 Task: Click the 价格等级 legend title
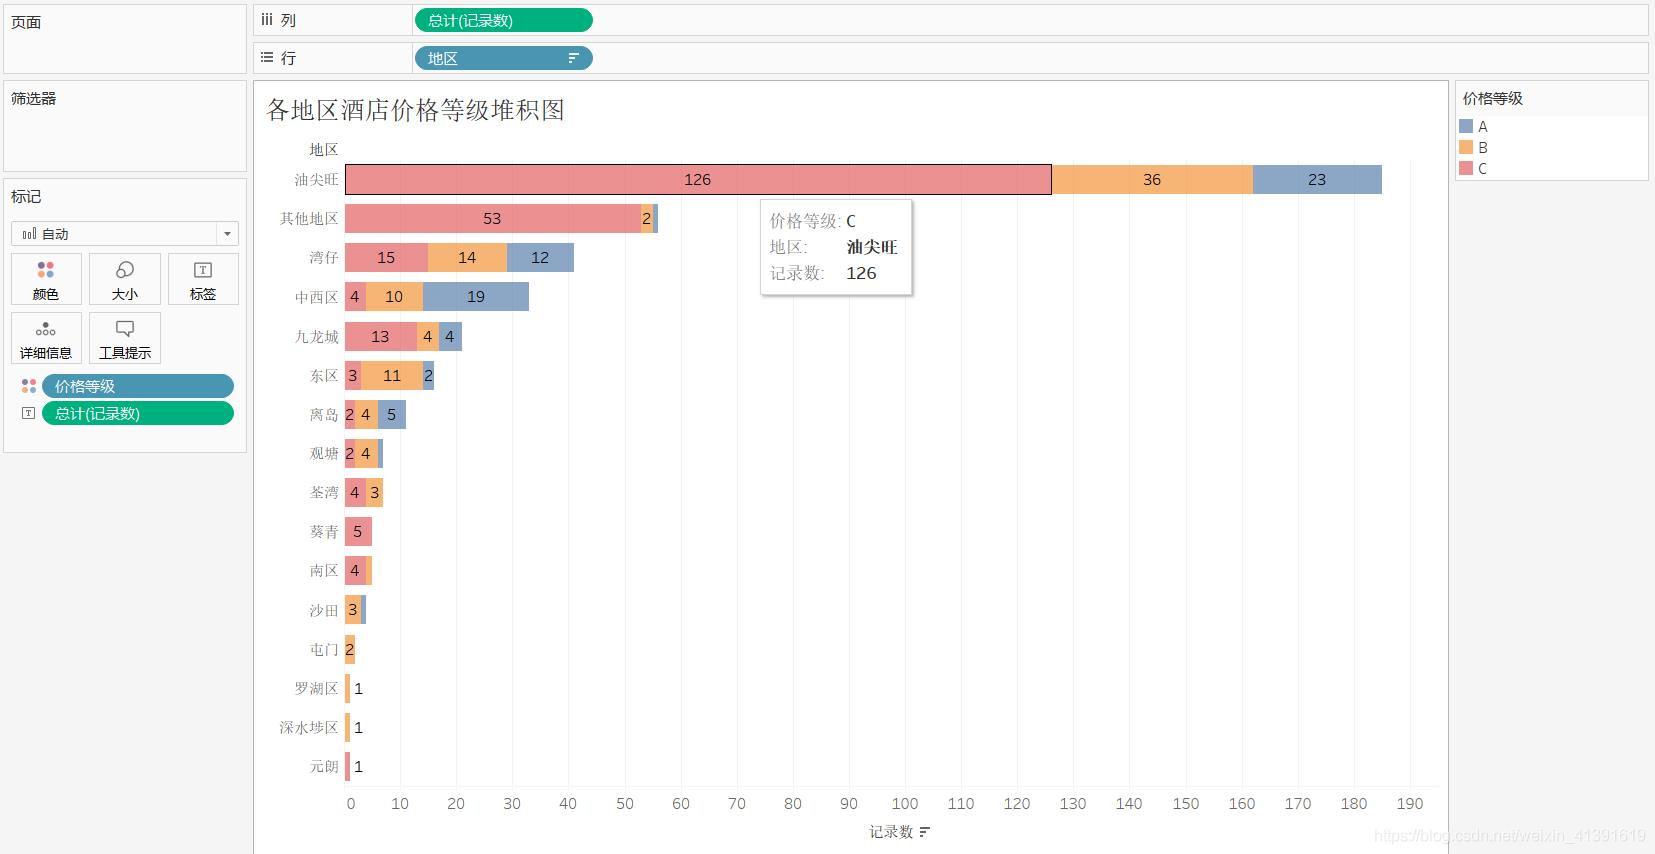(1493, 98)
